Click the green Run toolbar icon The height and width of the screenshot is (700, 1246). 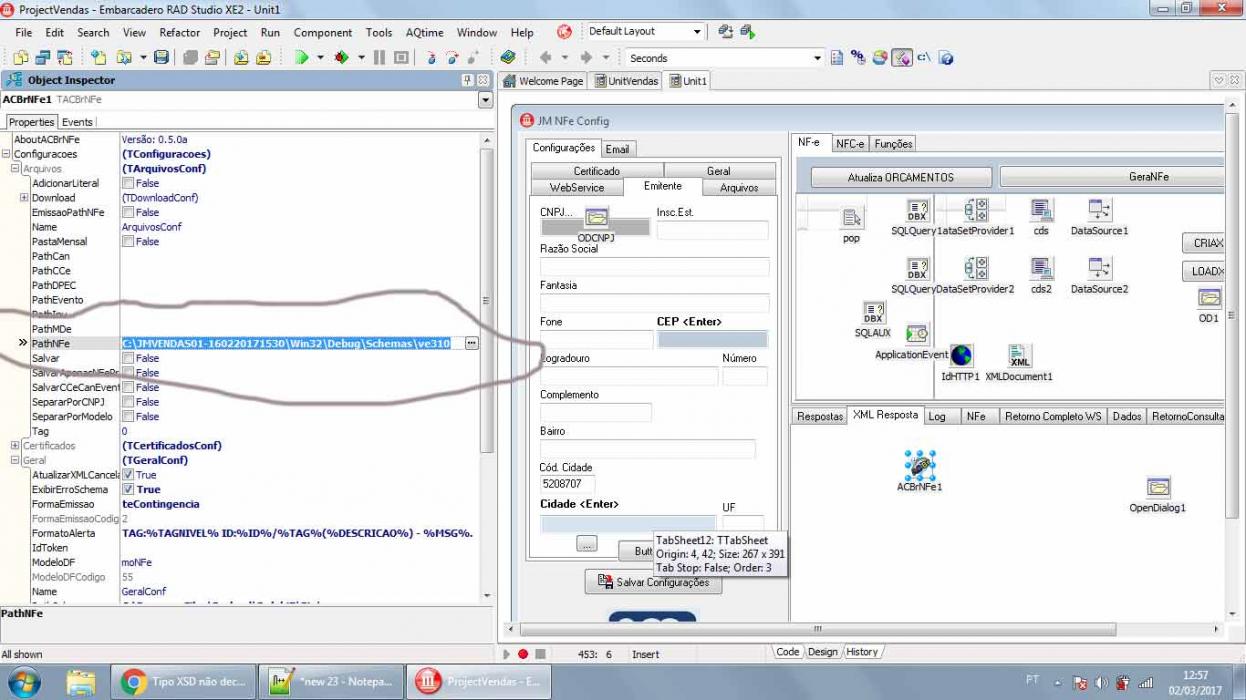[x=301, y=58]
